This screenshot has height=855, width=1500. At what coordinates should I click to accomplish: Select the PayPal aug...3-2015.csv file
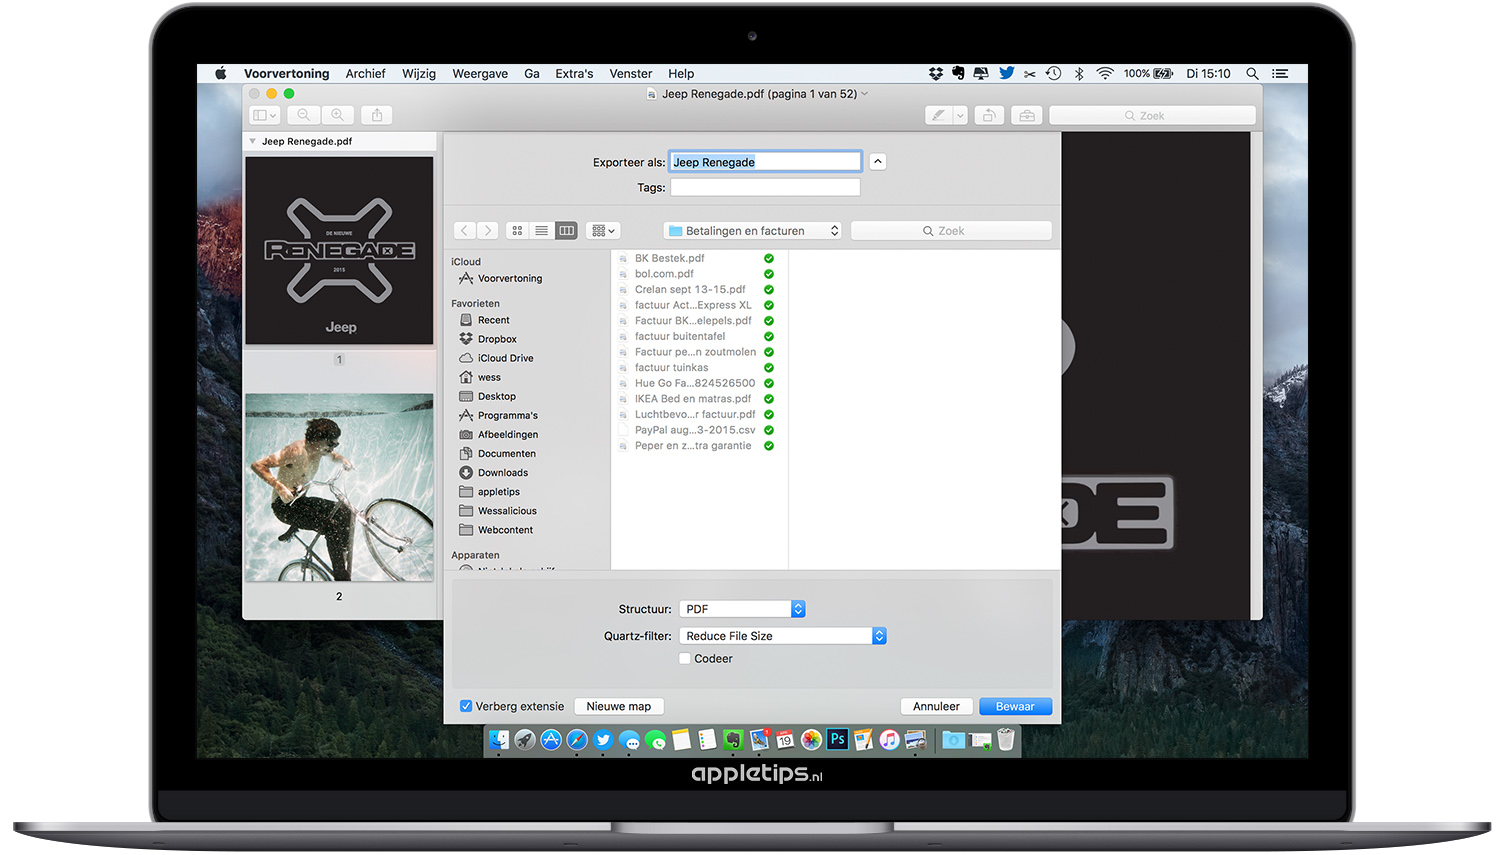pyautogui.click(x=698, y=430)
